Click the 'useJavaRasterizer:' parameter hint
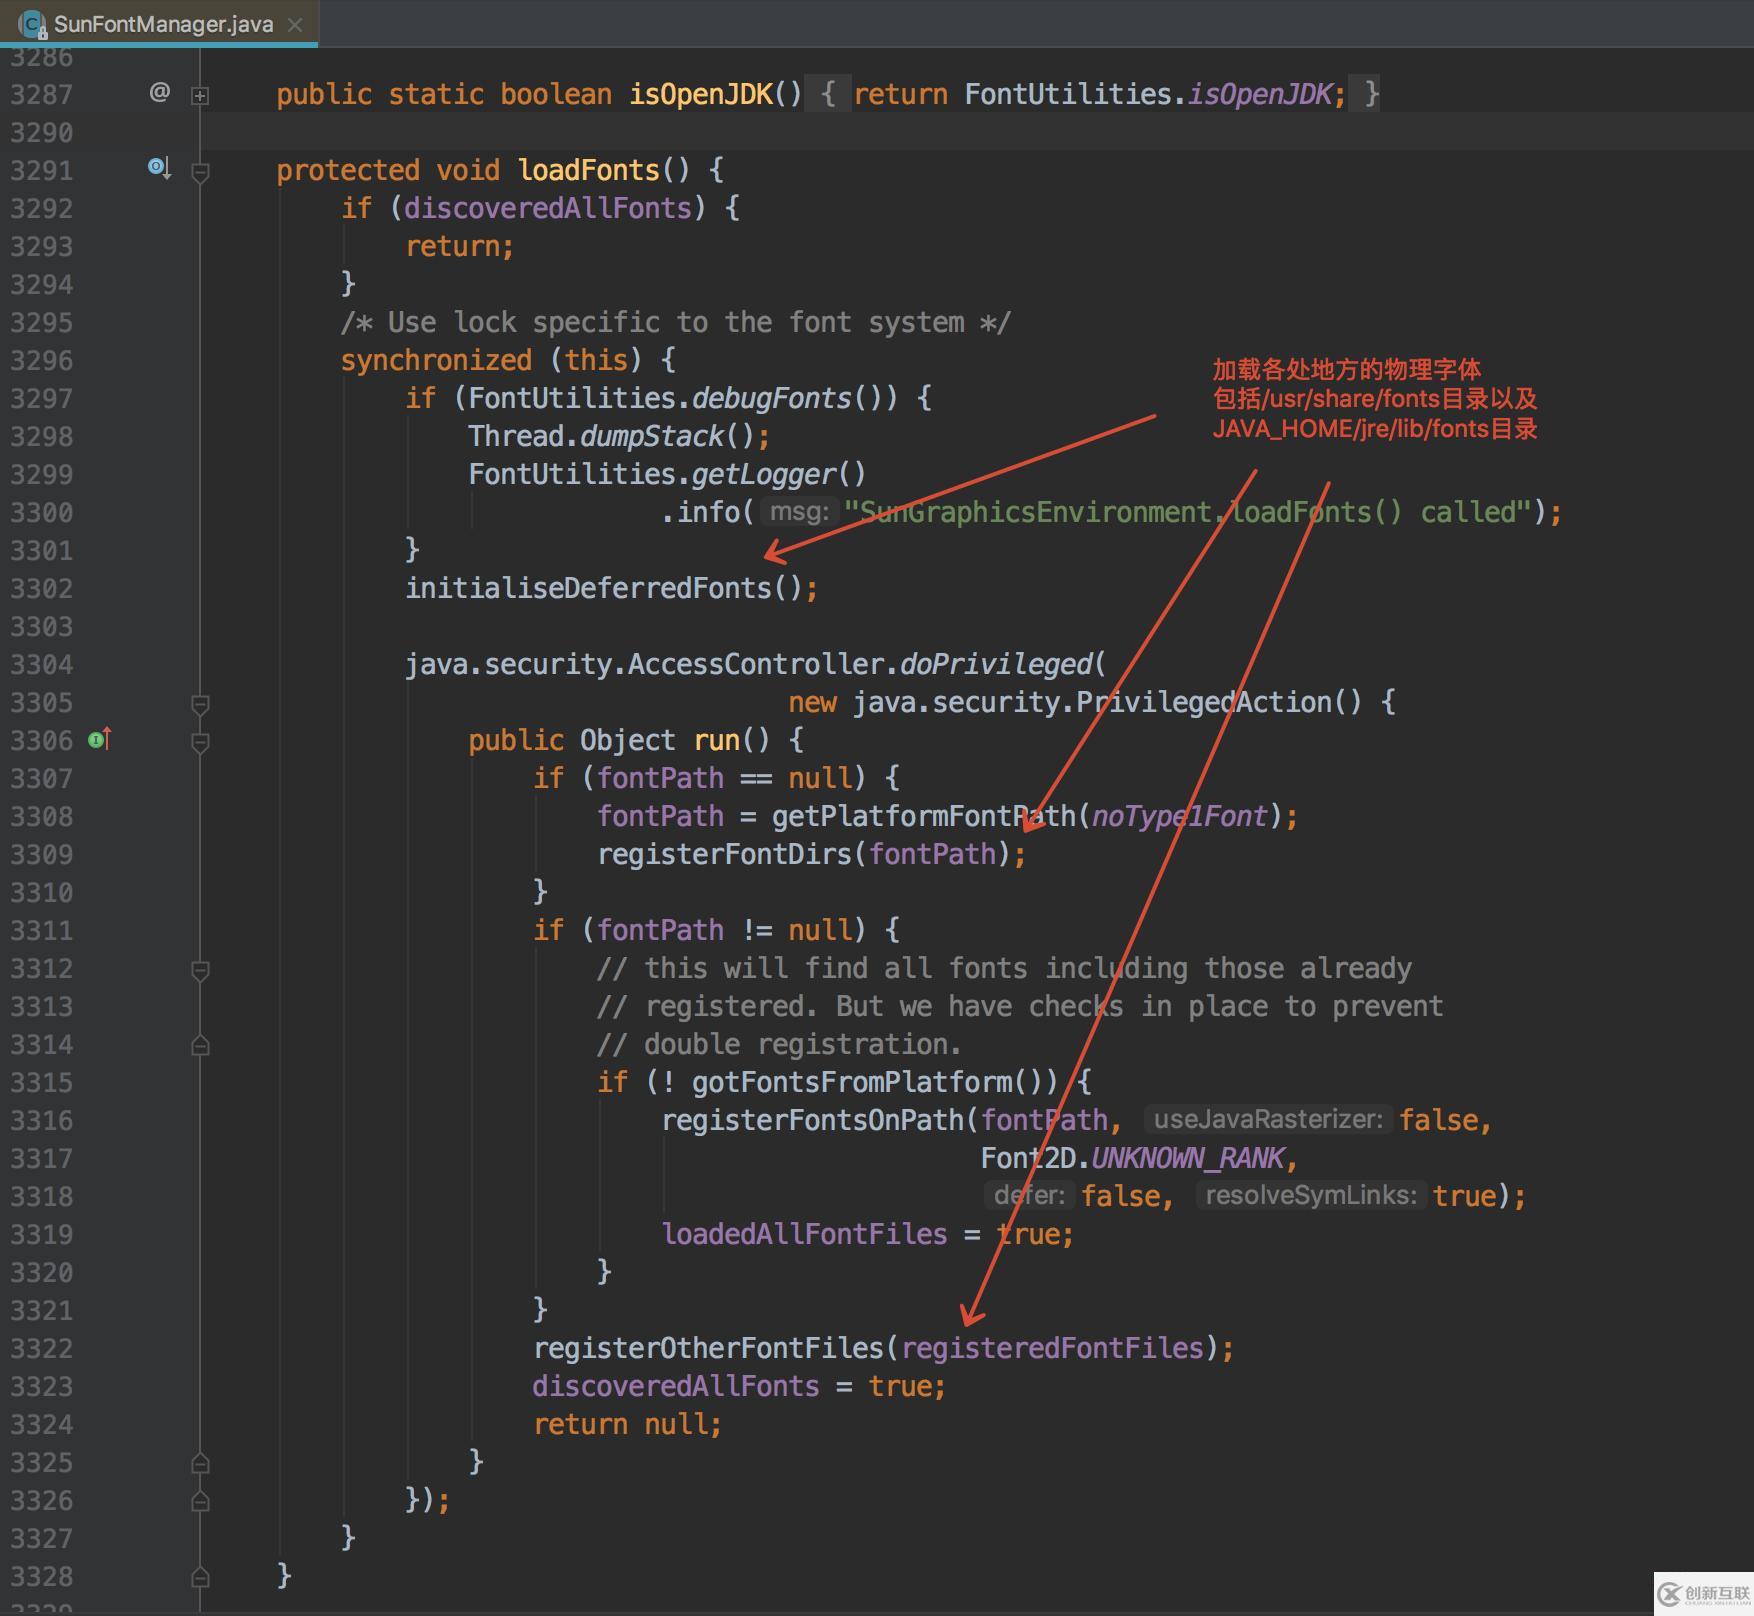Viewport: 1754px width, 1616px height. (x=1268, y=1119)
